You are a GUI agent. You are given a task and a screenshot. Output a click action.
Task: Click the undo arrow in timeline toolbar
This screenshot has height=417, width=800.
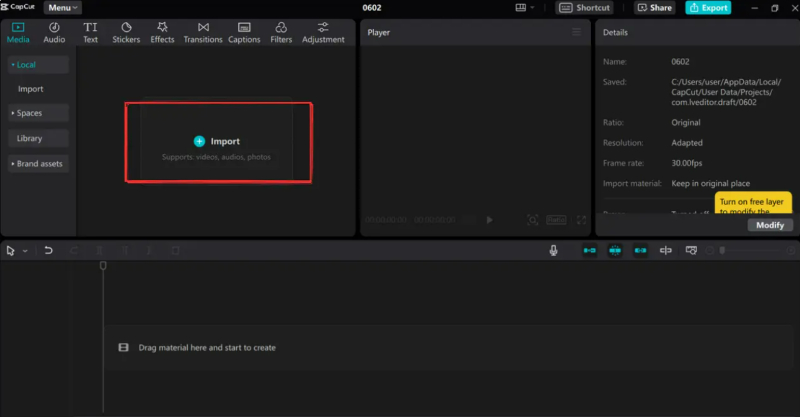(48, 250)
